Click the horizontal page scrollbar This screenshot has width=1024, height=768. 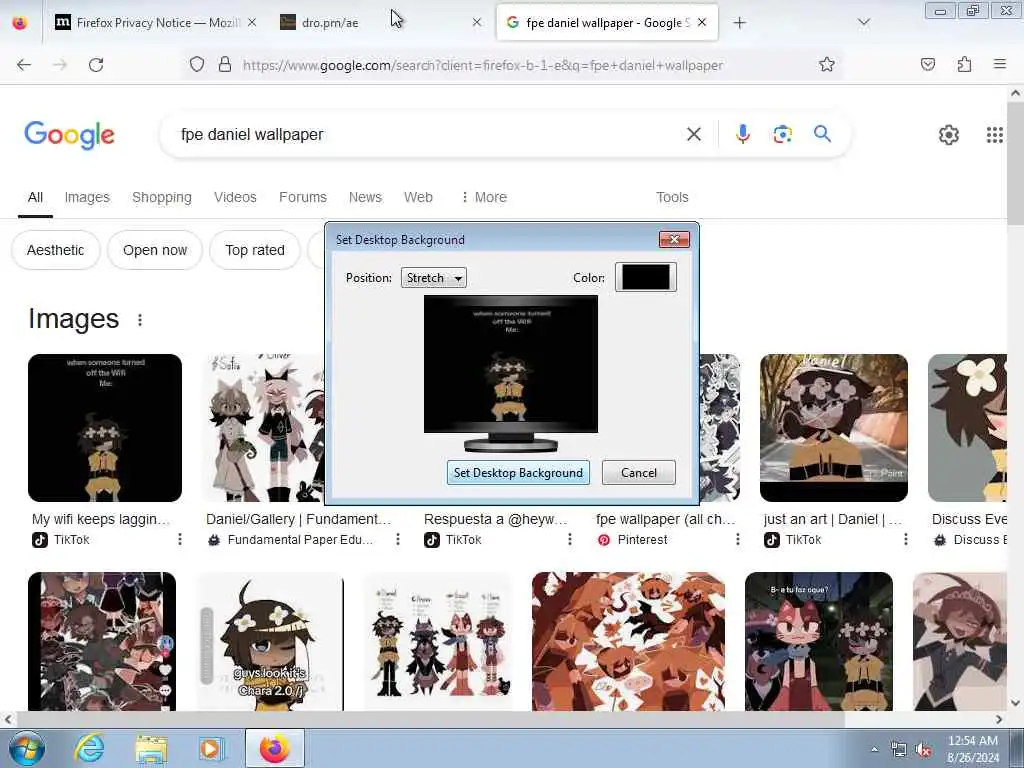[x=431, y=719]
